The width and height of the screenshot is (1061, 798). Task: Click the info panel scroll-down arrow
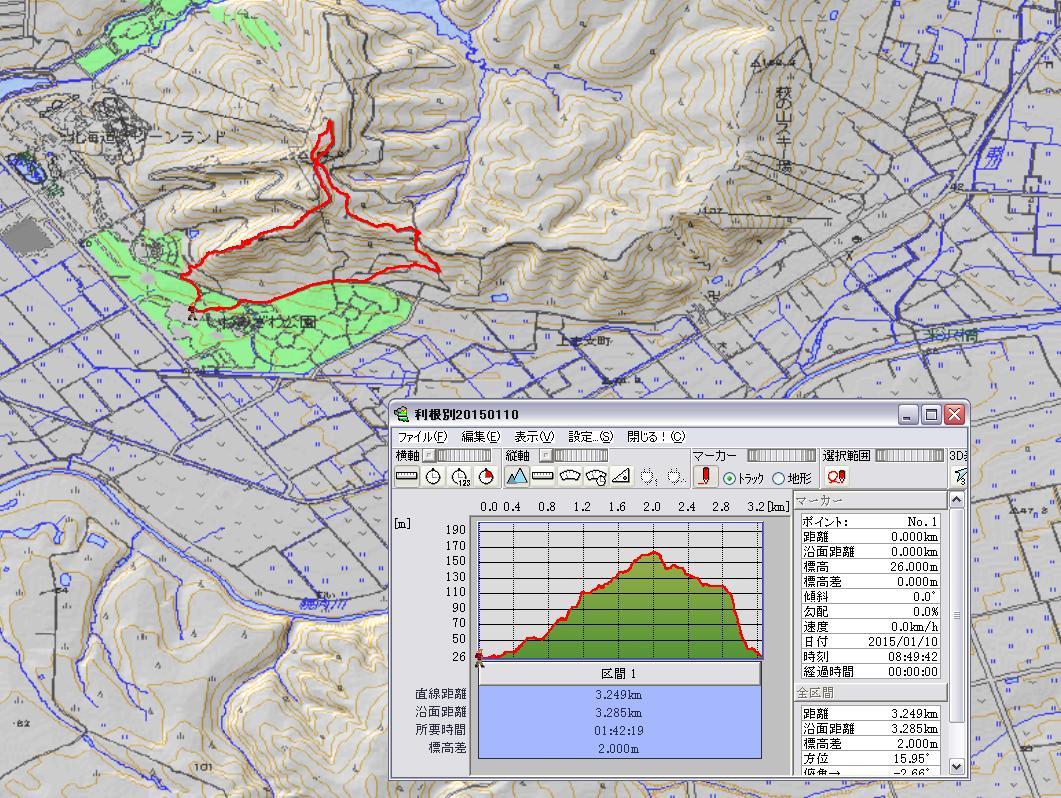(956, 766)
